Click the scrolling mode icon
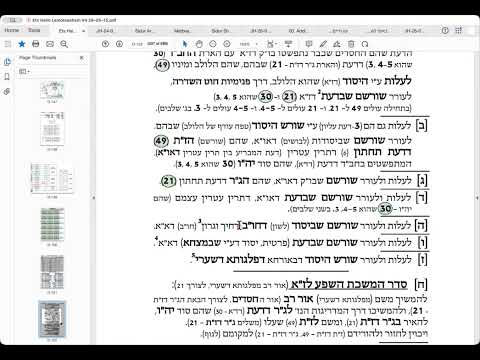The height and width of the screenshot is (360, 480). pyautogui.click(x=288, y=44)
